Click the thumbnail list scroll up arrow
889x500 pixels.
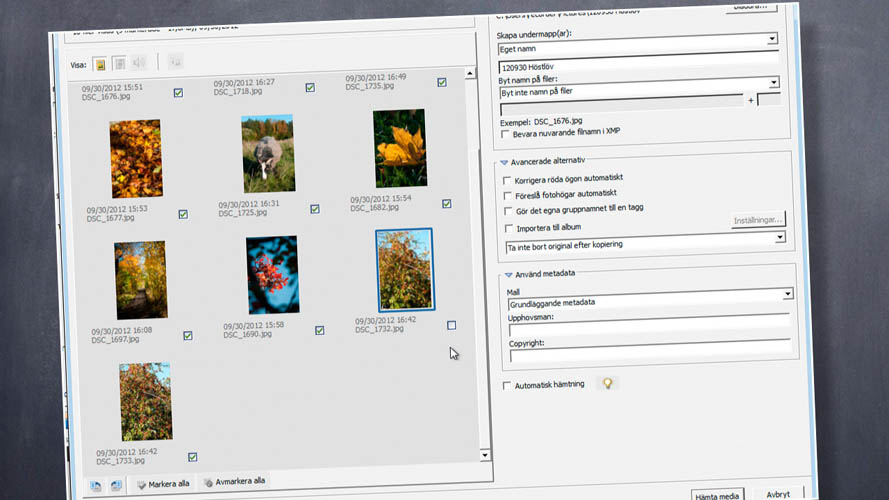(469, 74)
